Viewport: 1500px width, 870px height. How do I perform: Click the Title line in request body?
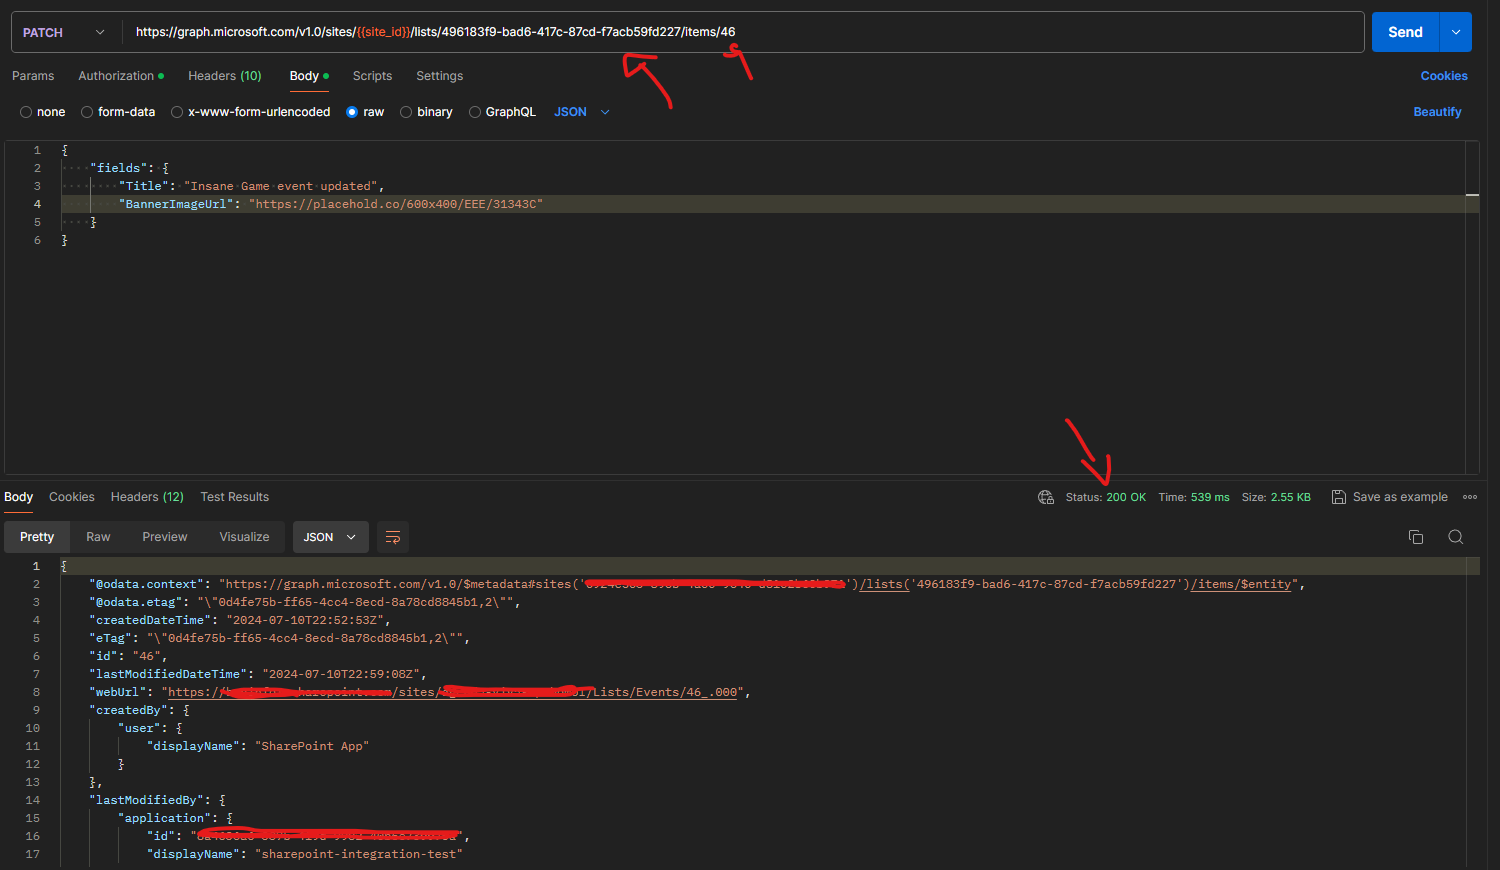click(251, 186)
